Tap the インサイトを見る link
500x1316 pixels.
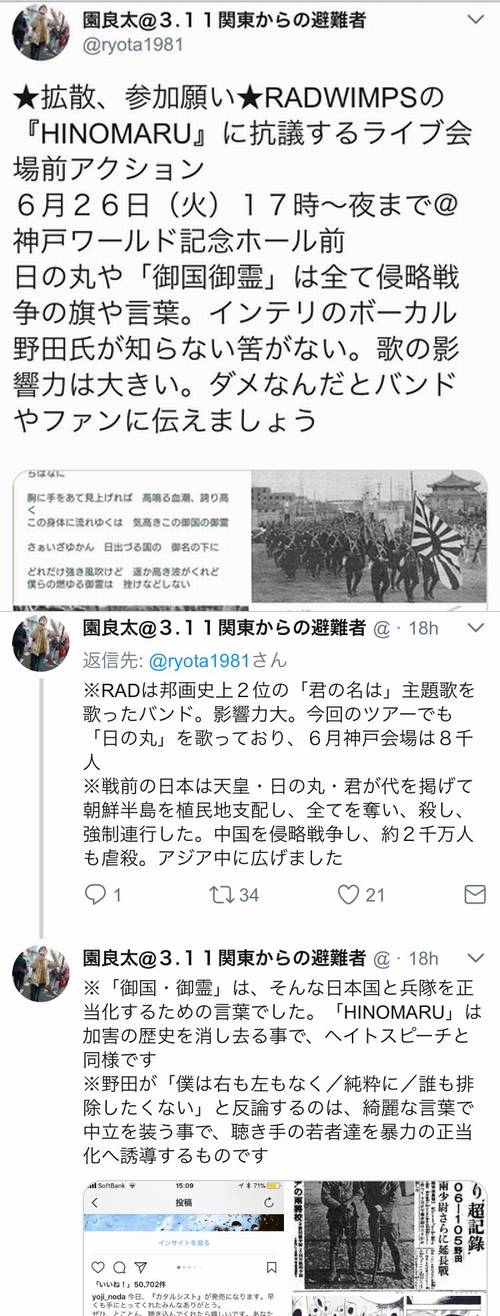coord(184,1242)
